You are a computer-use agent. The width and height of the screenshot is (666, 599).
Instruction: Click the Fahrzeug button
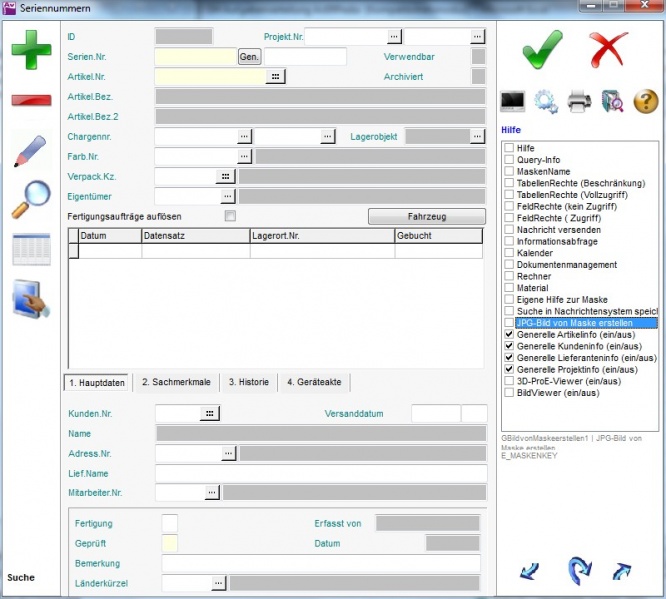tap(427, 216)
